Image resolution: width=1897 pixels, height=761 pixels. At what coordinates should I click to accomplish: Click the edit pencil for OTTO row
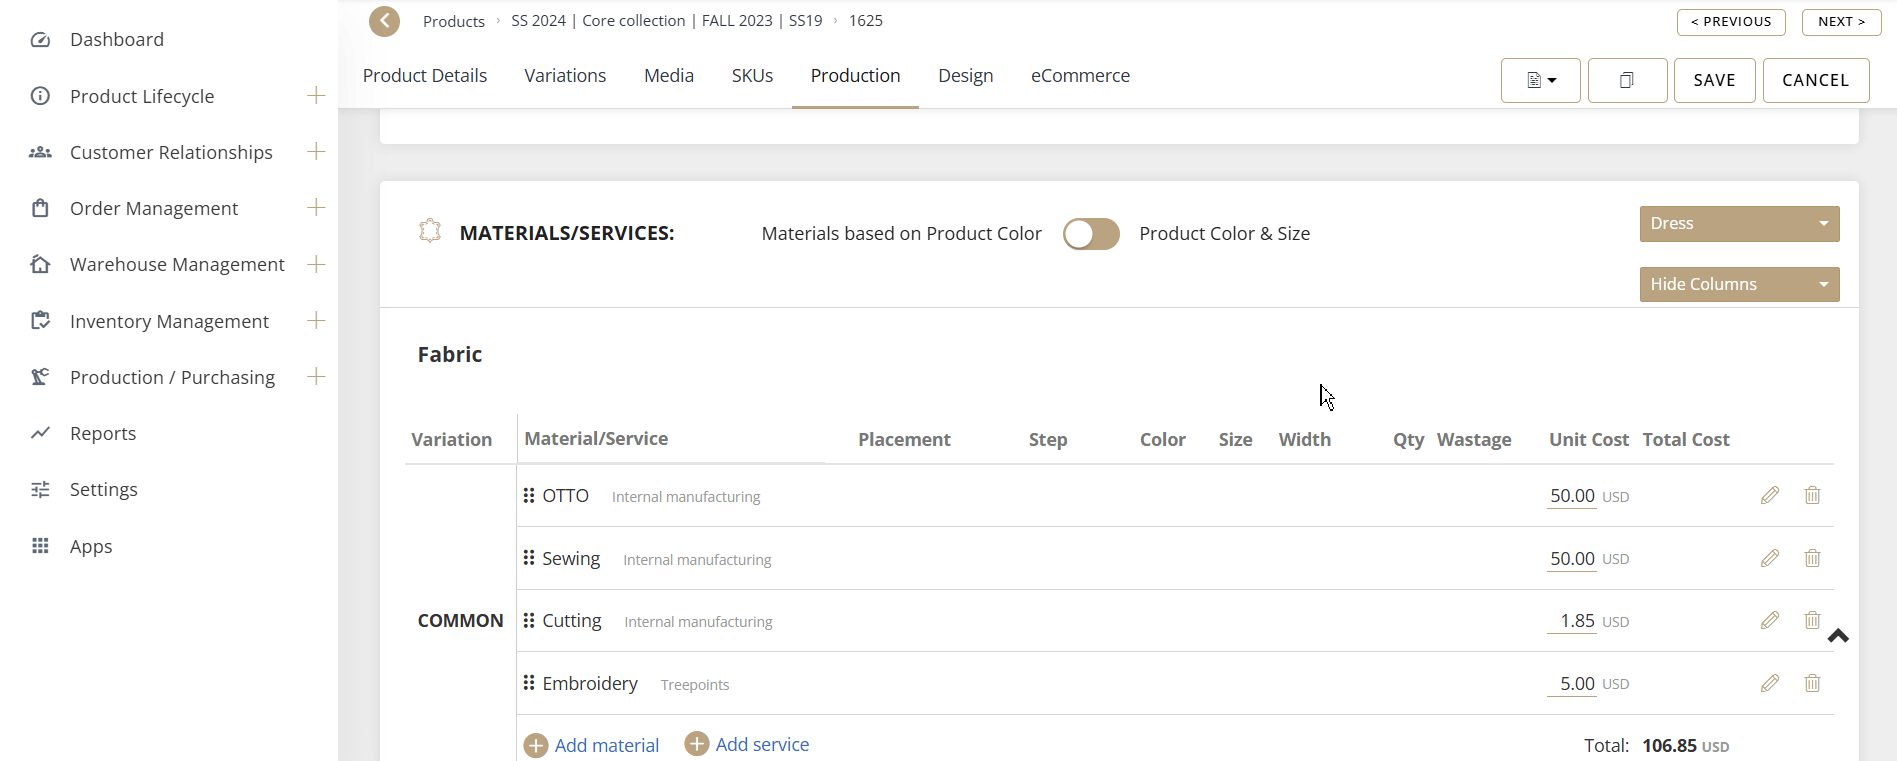(x=1769, y=496)
